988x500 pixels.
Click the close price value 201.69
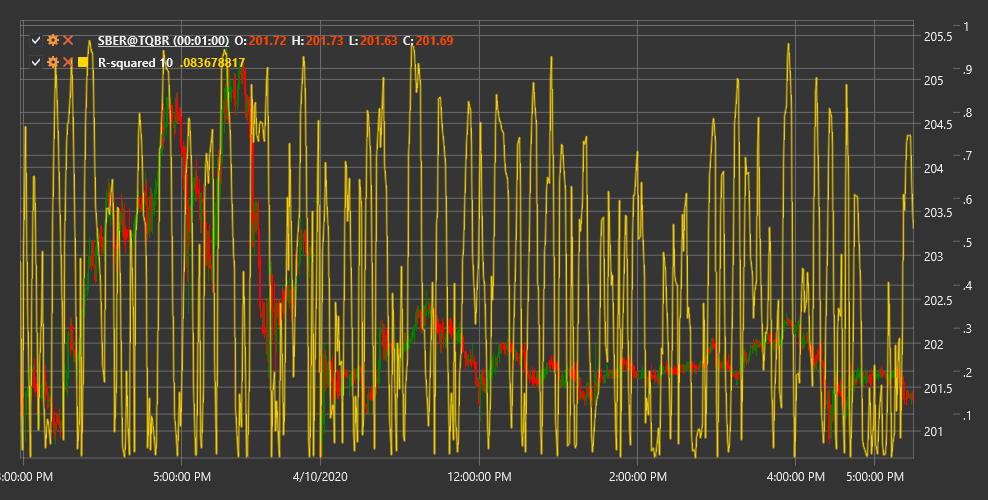click(x=434, y=41)
